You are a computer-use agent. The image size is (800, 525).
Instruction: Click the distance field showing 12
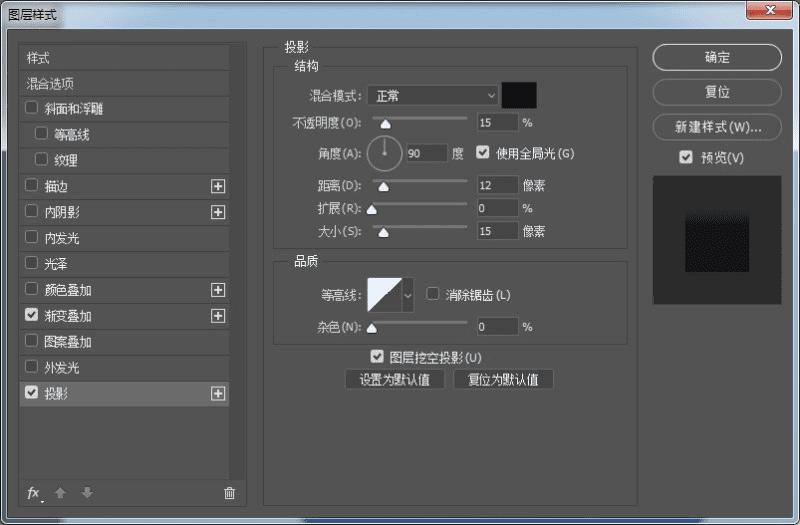497,185
